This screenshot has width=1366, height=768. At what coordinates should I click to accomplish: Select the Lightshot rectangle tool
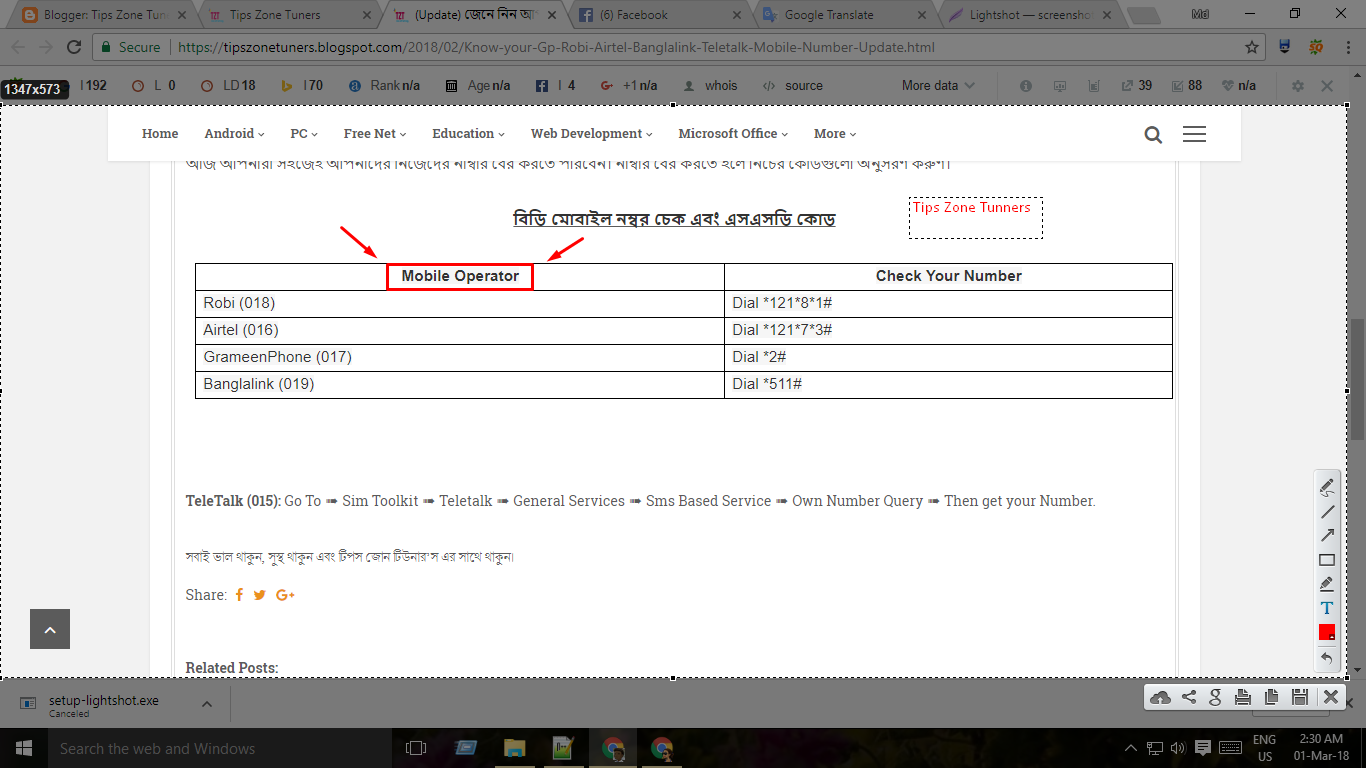click(1327, 560)
